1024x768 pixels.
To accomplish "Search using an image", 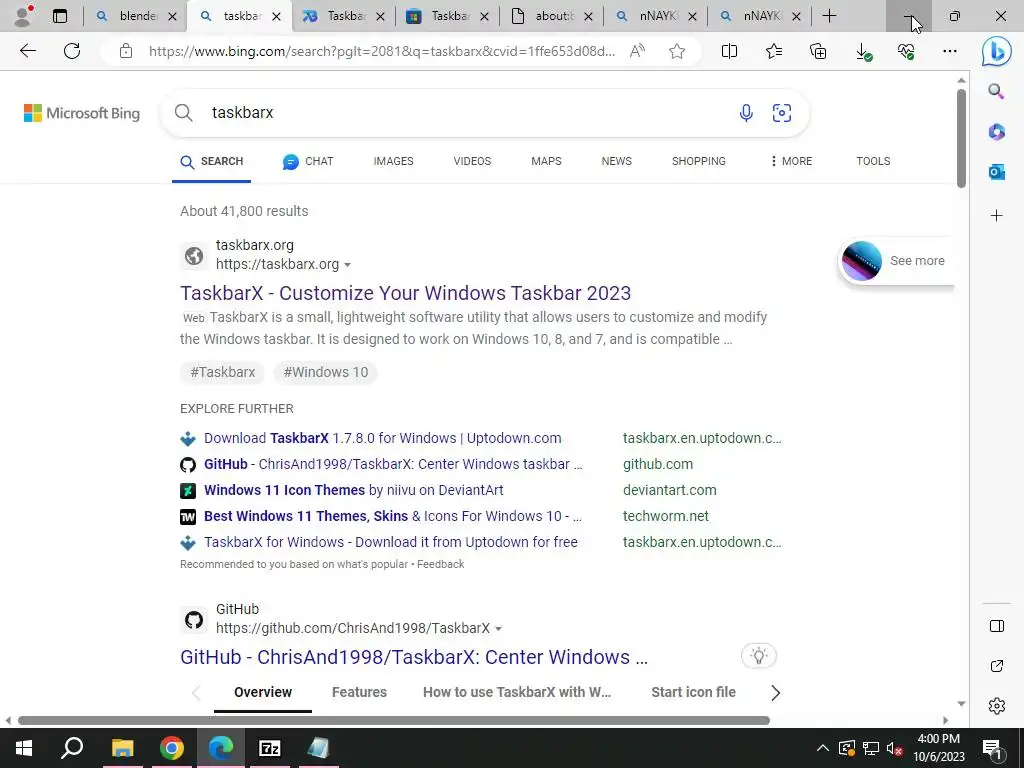I will [x=782, y=113].
